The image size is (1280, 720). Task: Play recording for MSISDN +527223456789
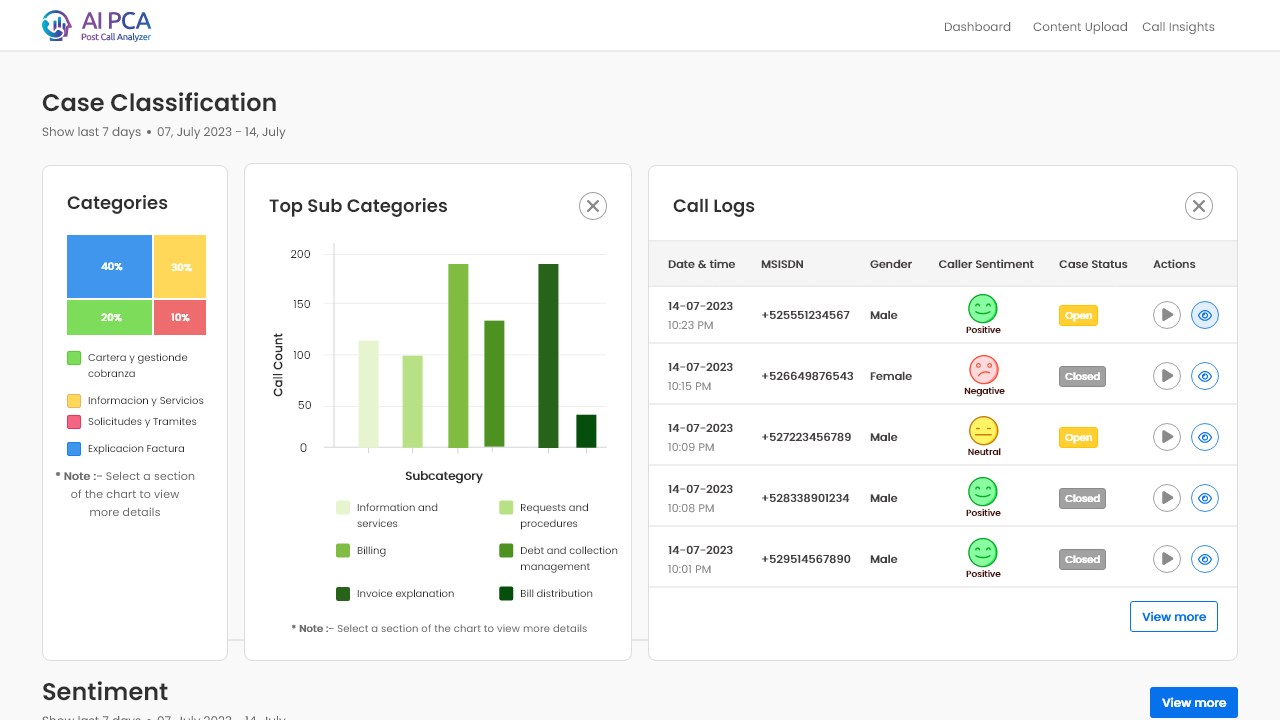coord(1167,437)
